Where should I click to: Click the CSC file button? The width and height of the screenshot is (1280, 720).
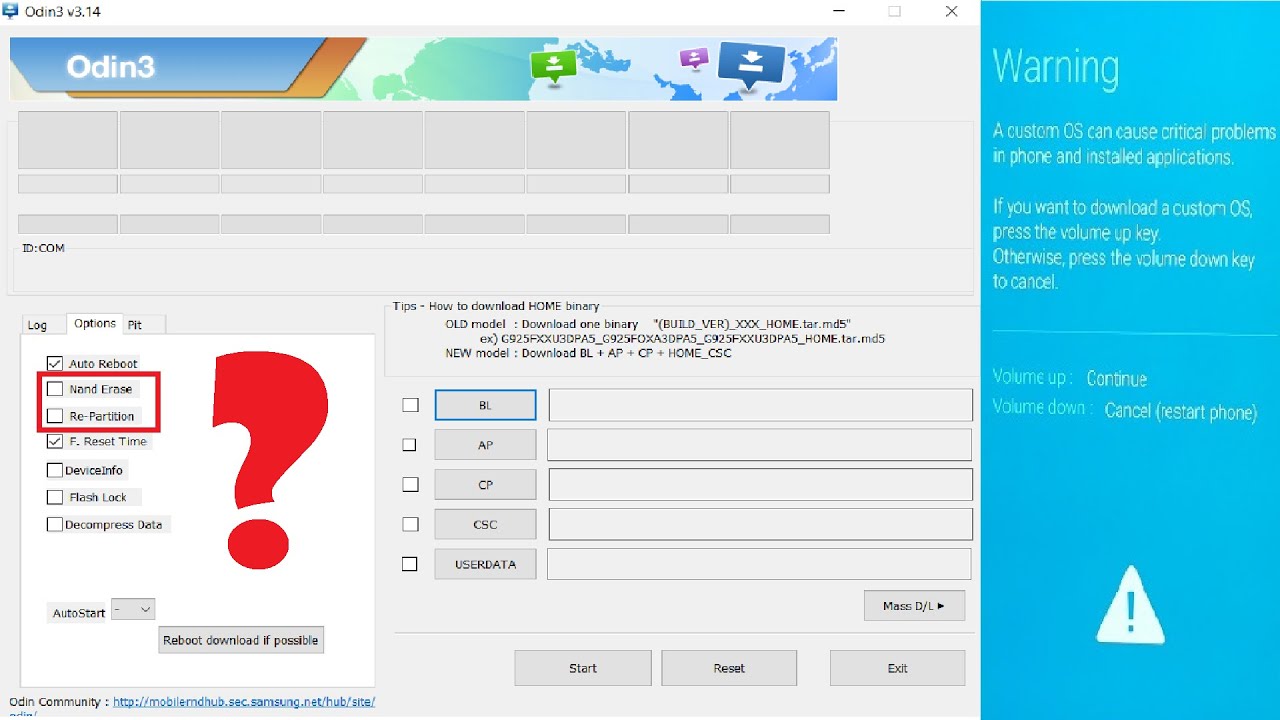pos(485,524)
